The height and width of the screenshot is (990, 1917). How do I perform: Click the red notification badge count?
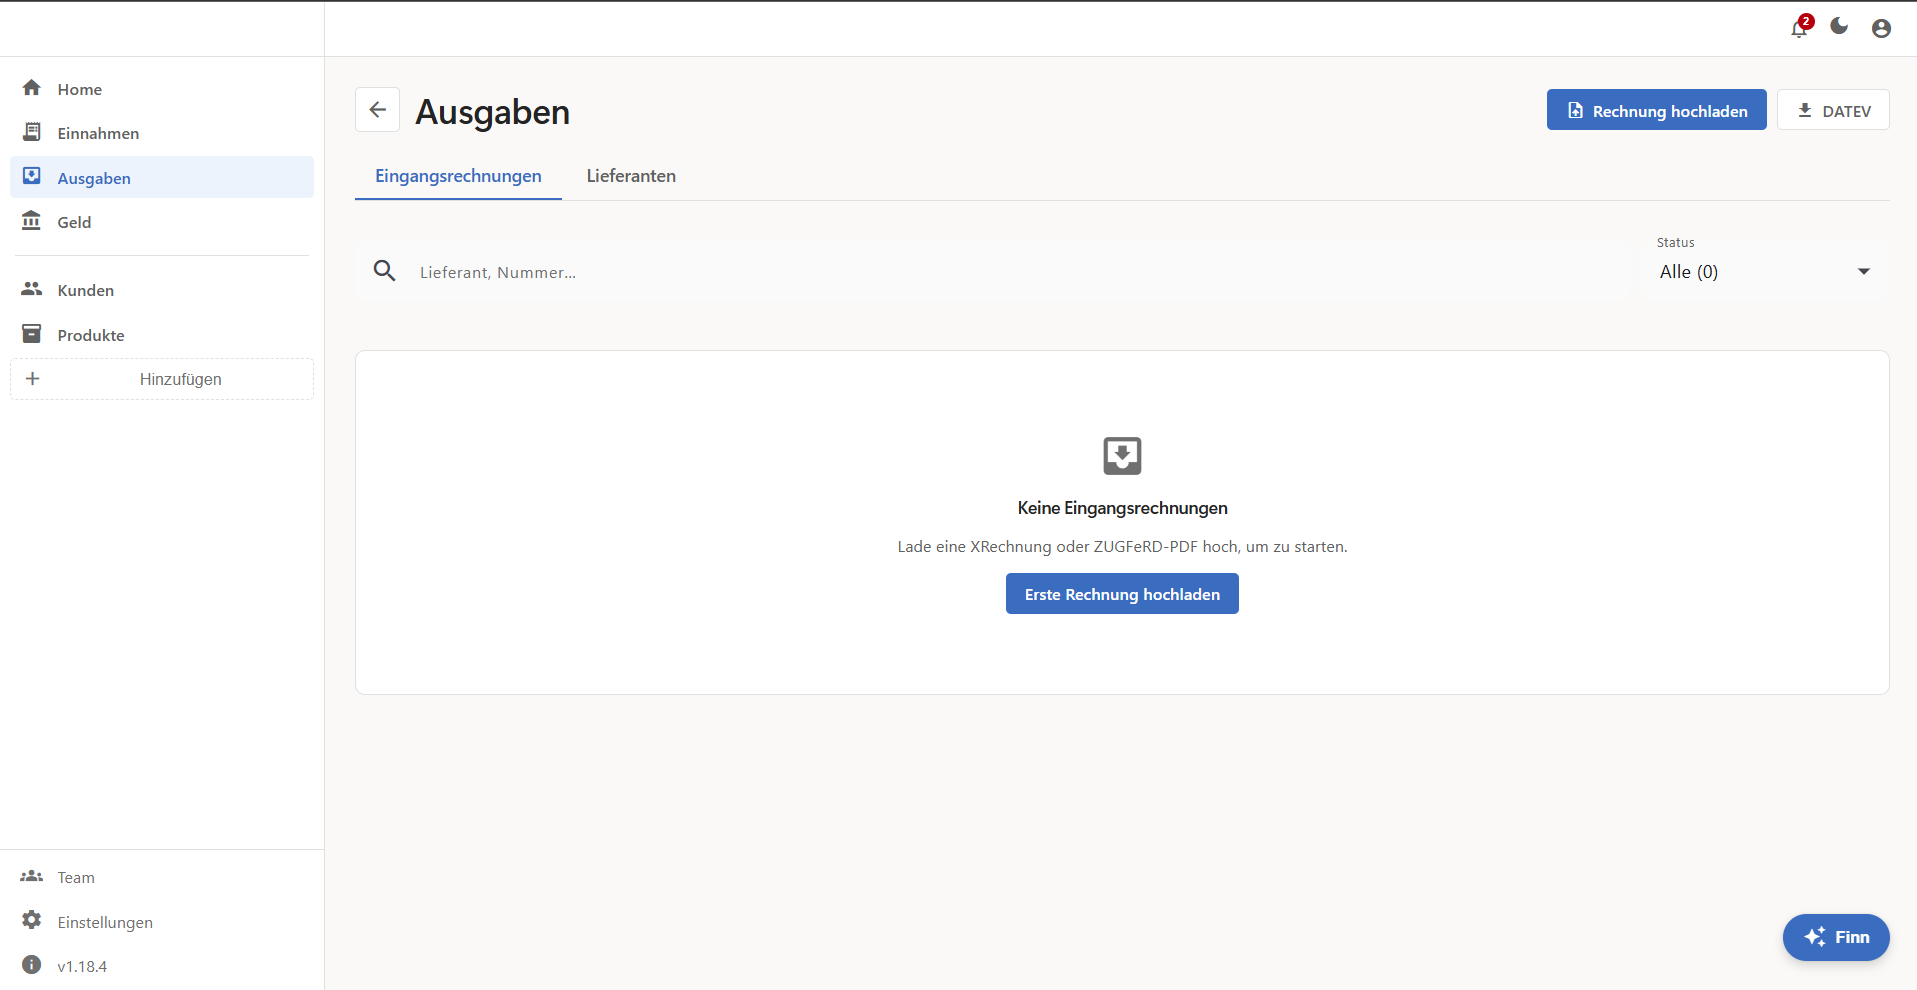pyautogui.click(x=1806, y=21)
